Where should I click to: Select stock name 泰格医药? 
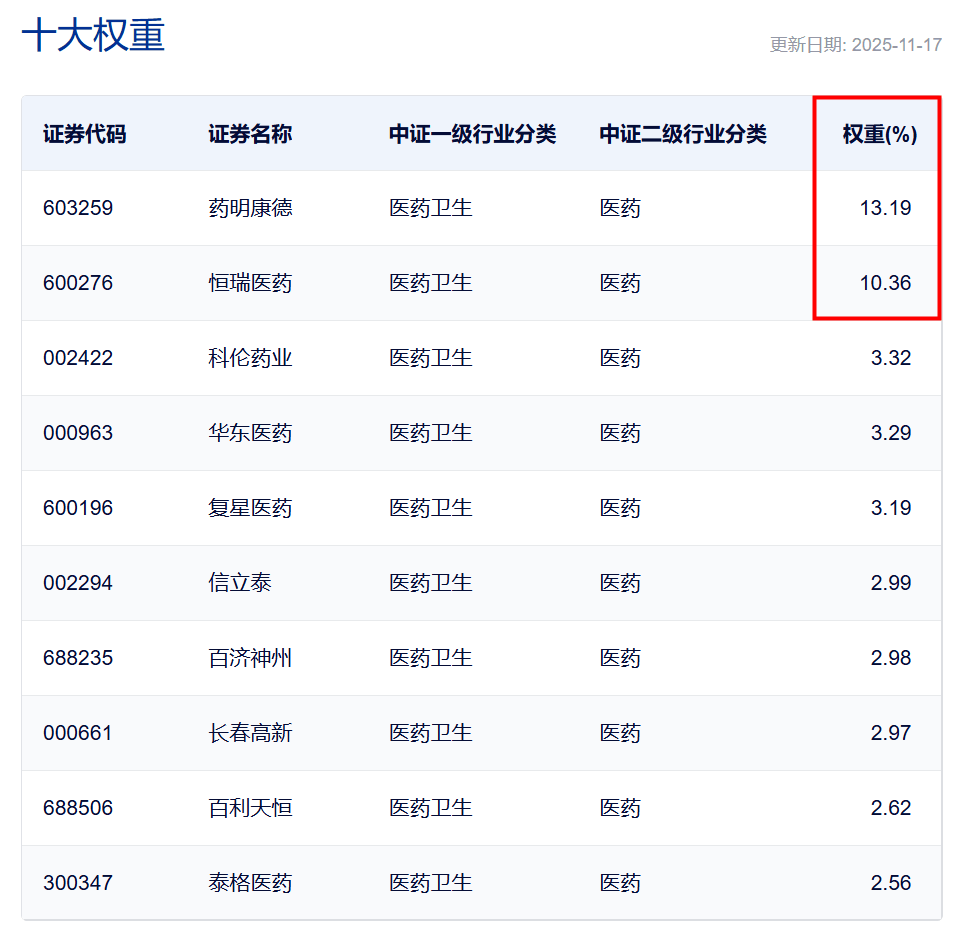click(x=250, y=883)
